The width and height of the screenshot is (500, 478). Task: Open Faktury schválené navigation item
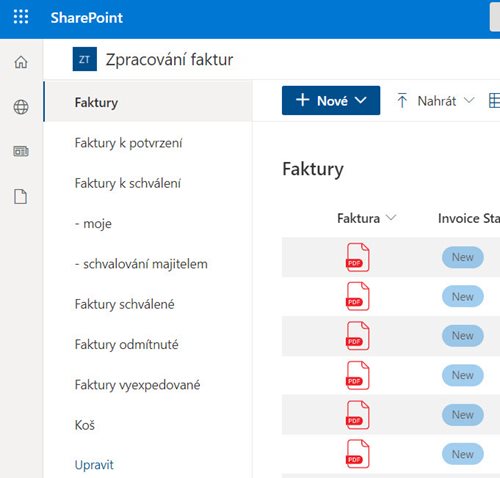pos(124,304)
